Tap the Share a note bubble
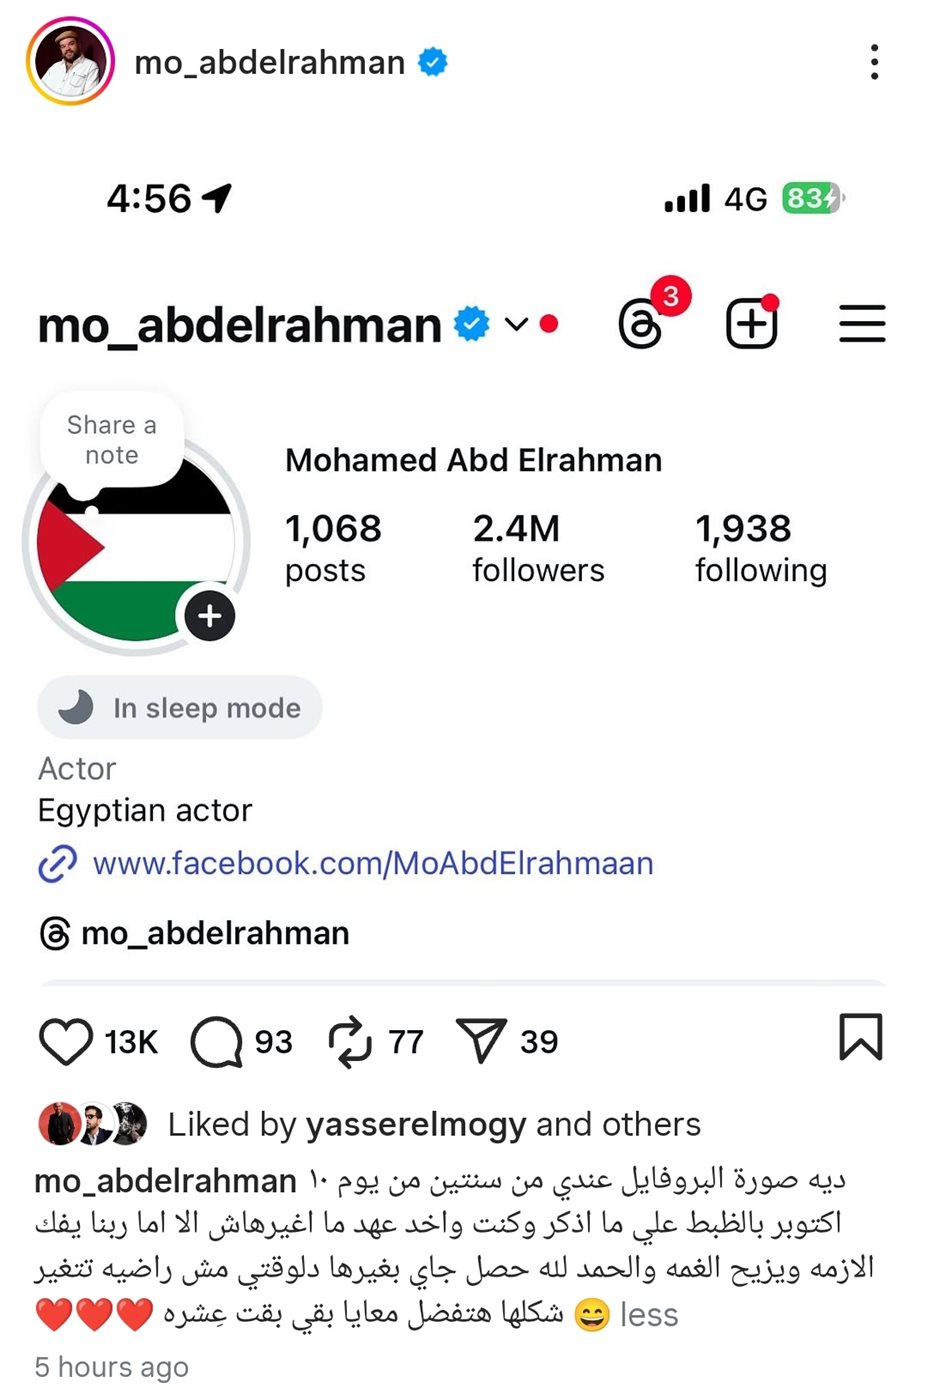The height and width of the screenshot is (1400, 927). [112, 440]
